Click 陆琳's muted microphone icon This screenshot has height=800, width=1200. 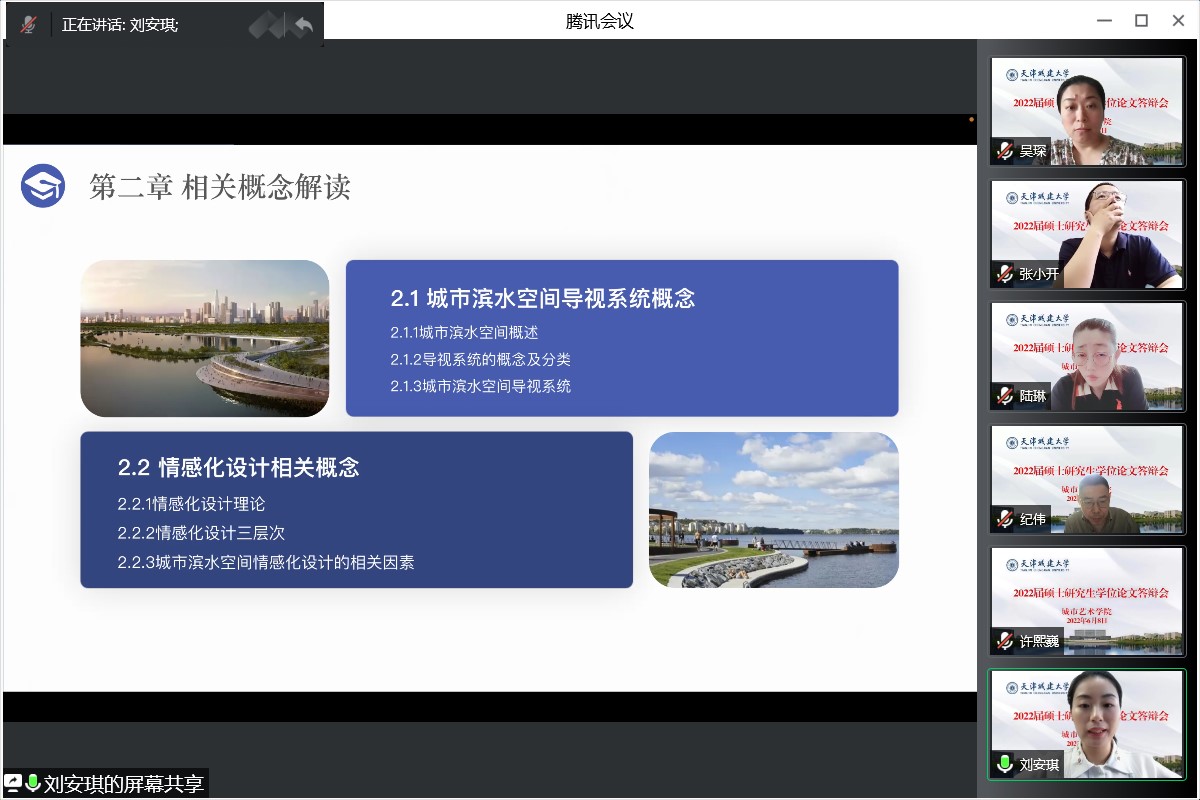point(1004,396)
